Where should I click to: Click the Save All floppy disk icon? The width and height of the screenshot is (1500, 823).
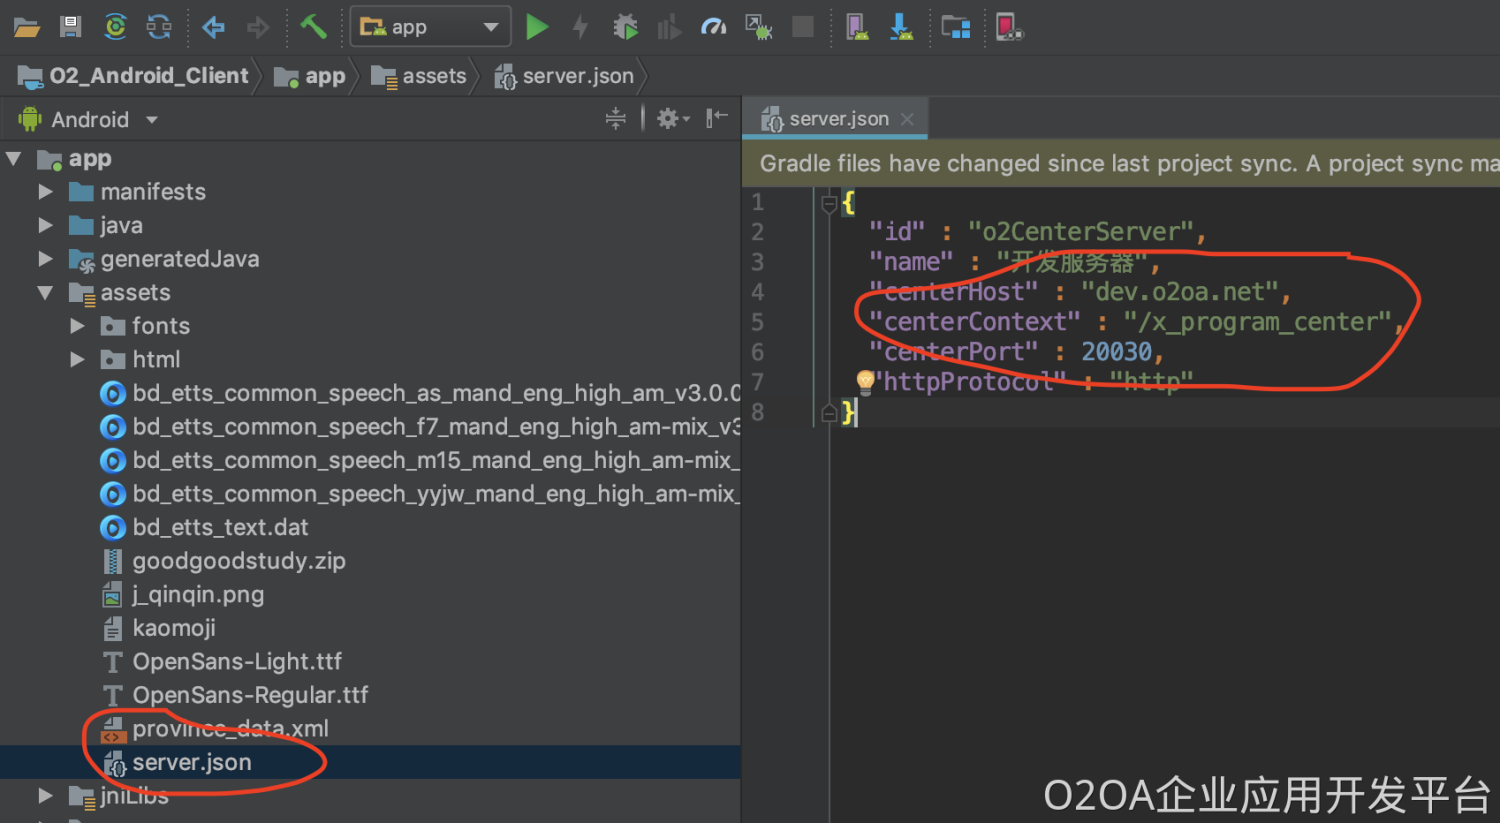coord(70,27)
